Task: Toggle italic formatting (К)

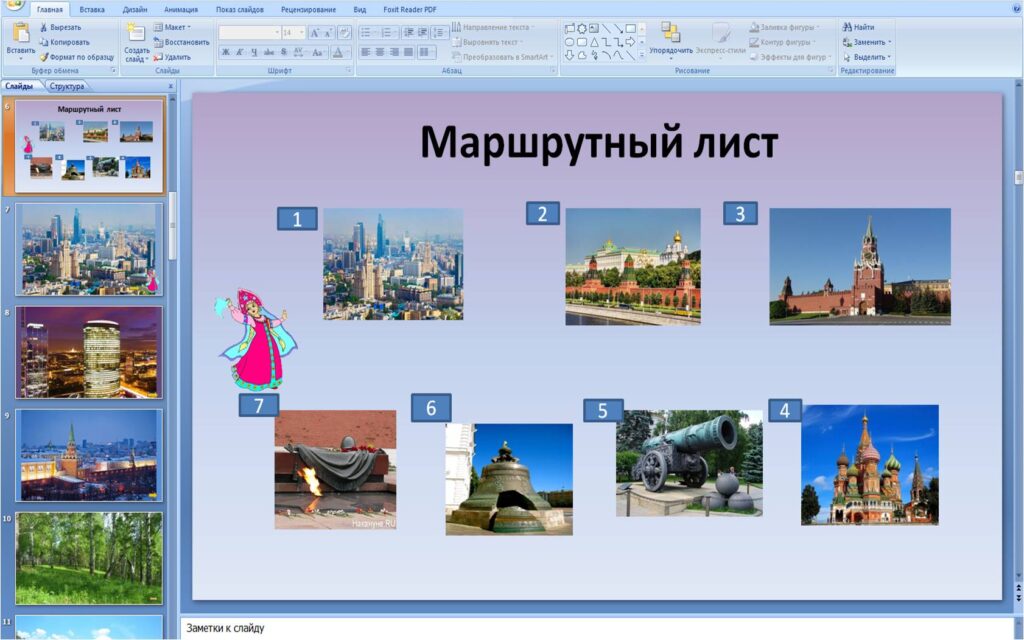Action: click(240, 52)
